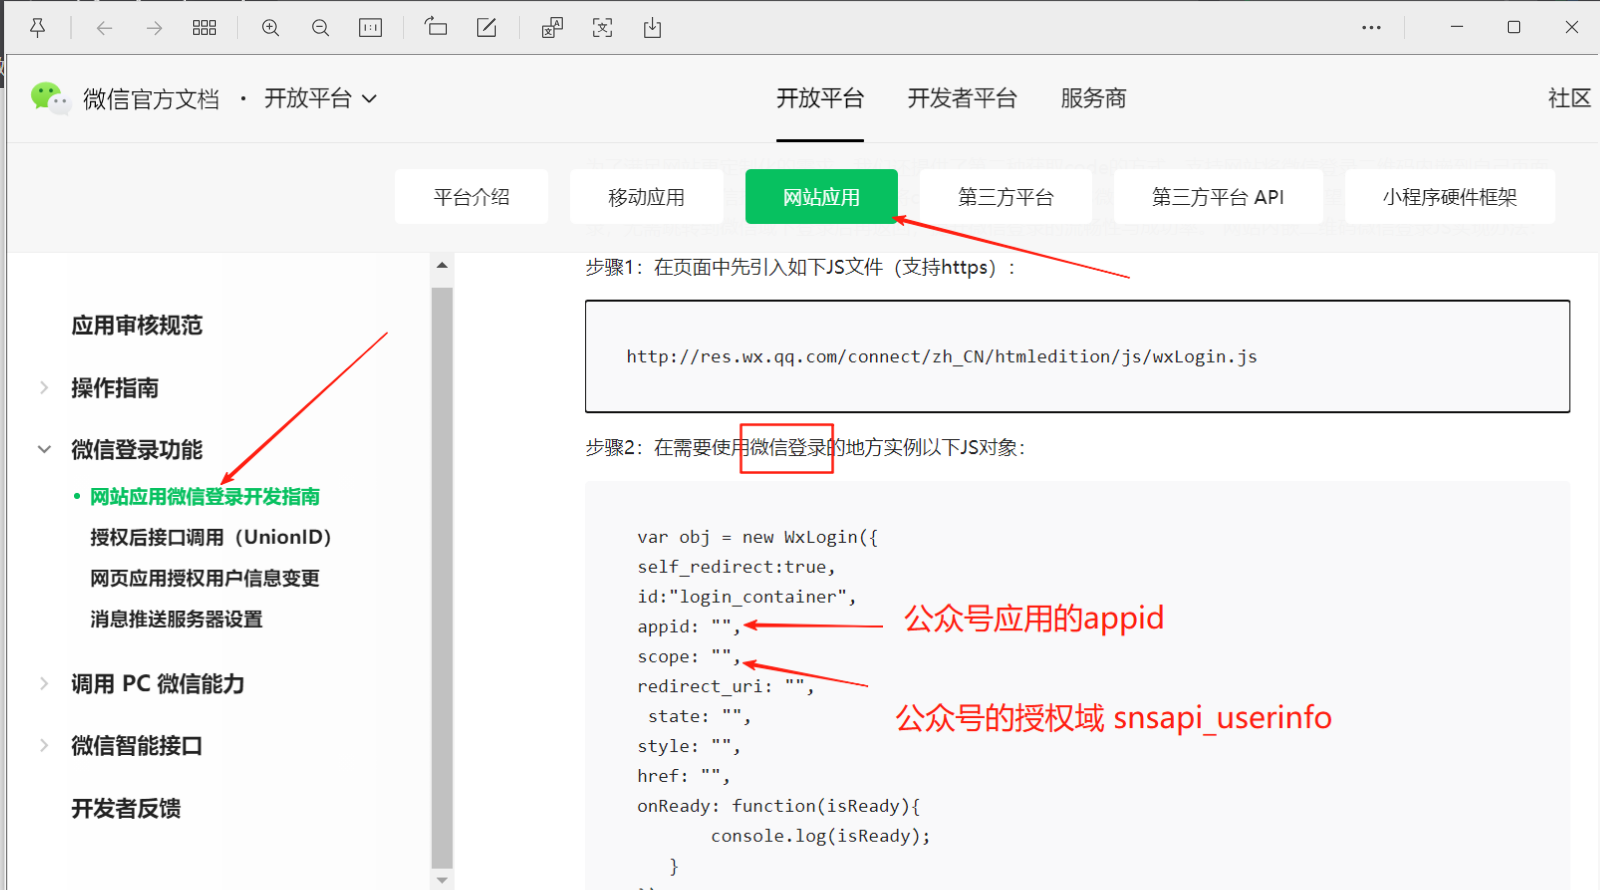Open the 第三方平台 tab
Viewport: 1600px width, 890px height.
tap(1005, 197)
